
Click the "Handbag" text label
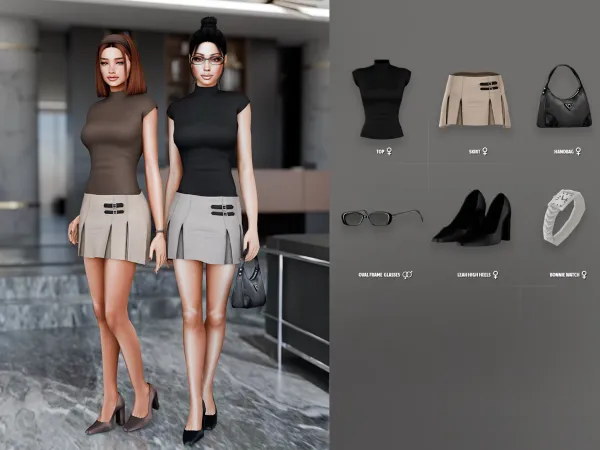point(563,152)
